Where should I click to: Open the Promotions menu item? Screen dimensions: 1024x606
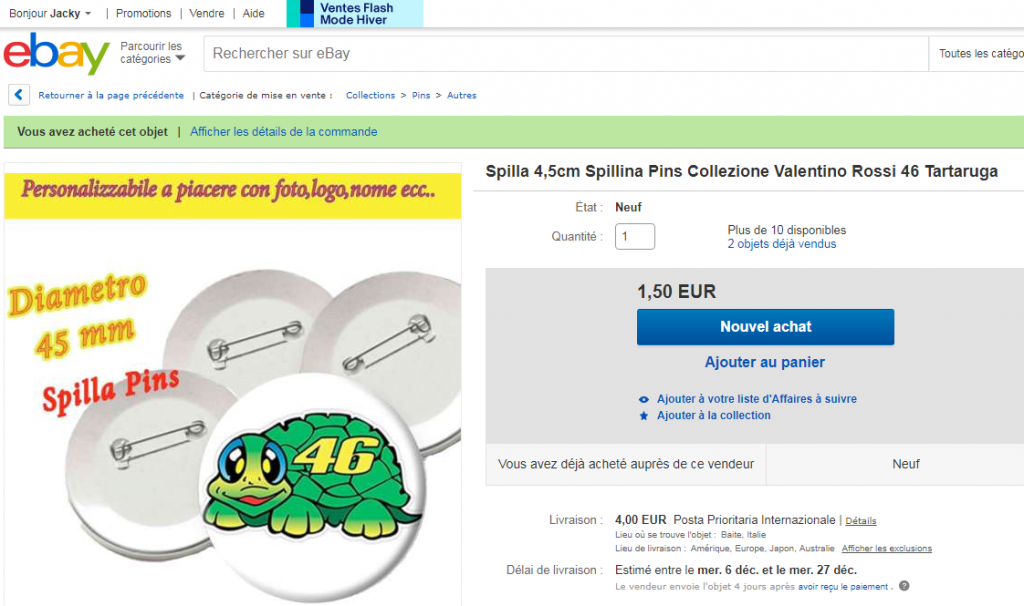point(144,13)
